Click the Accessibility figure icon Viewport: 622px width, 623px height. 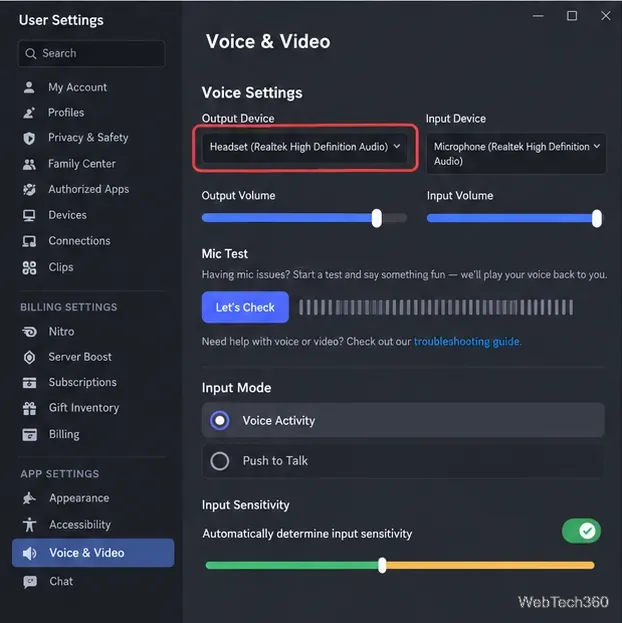29,524
